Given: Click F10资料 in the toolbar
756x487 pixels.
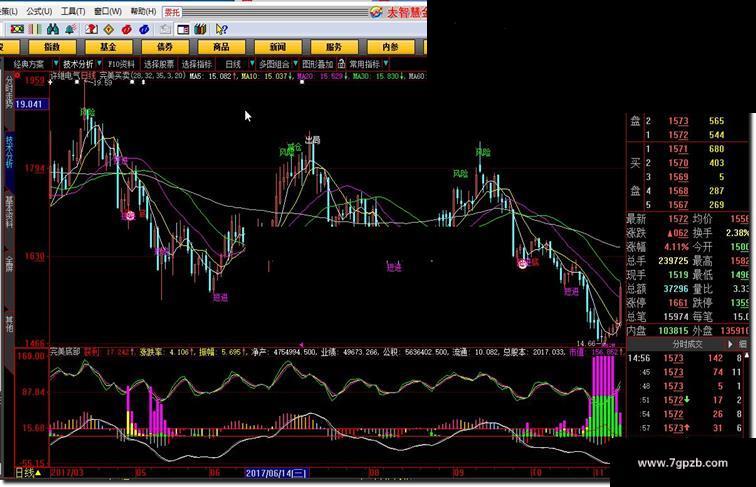Looking at the screenshot, I should click(x=121, y=64).
